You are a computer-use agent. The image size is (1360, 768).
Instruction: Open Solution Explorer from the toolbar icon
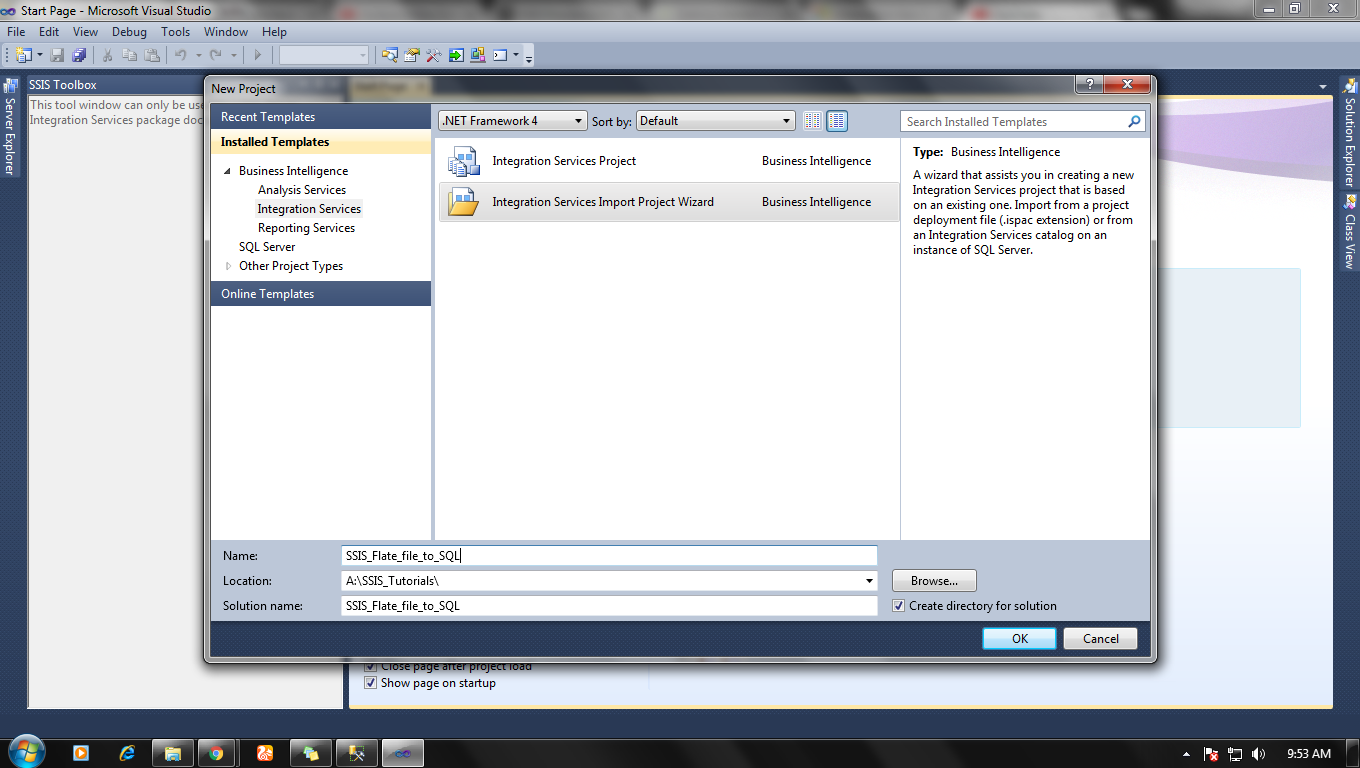coord(390,55)
